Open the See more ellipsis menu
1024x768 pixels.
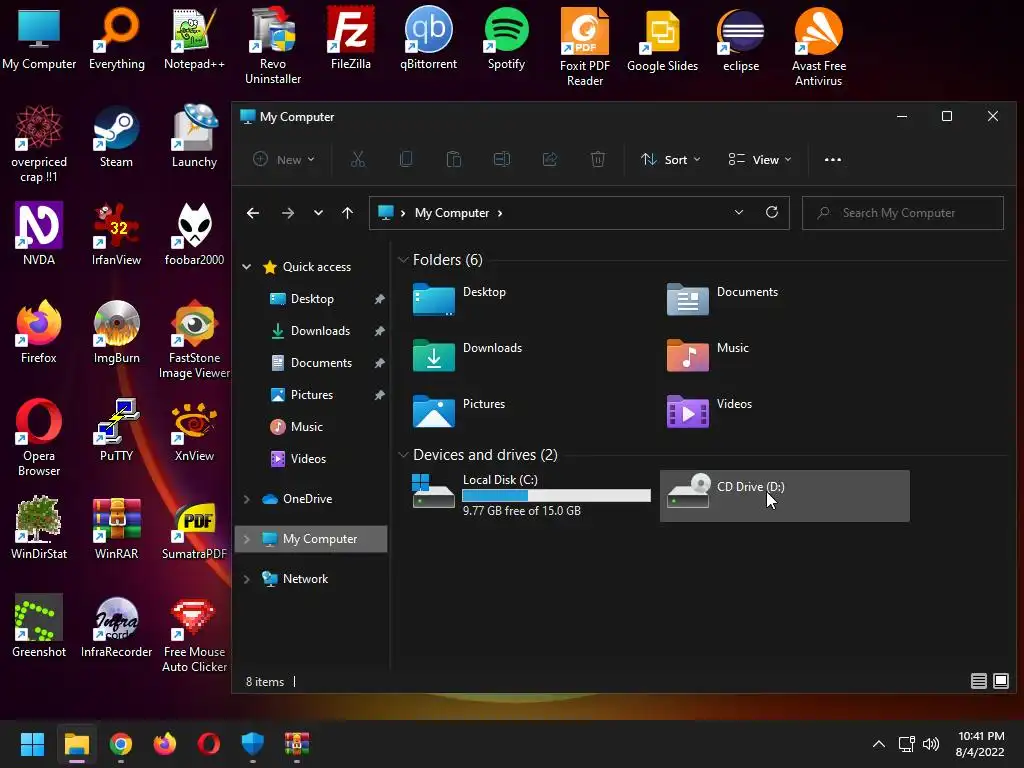833,159
